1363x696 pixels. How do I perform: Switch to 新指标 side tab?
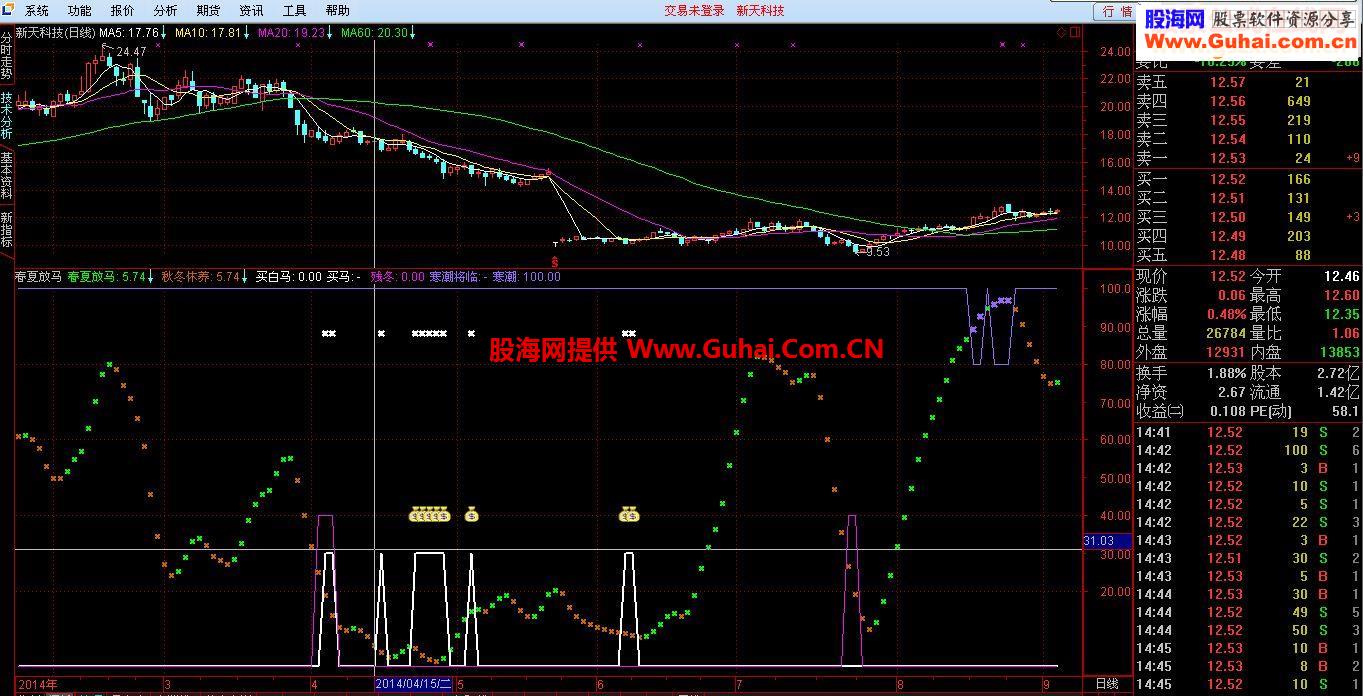[x=7, y=229]
